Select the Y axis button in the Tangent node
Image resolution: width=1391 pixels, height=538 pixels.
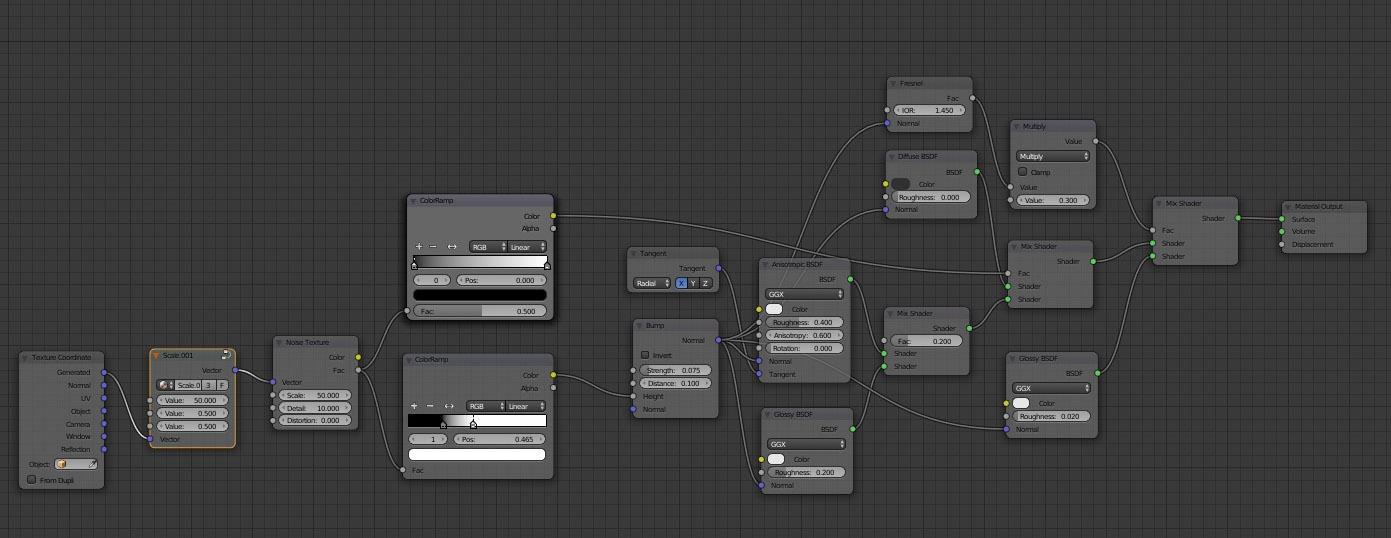[693, 283]
